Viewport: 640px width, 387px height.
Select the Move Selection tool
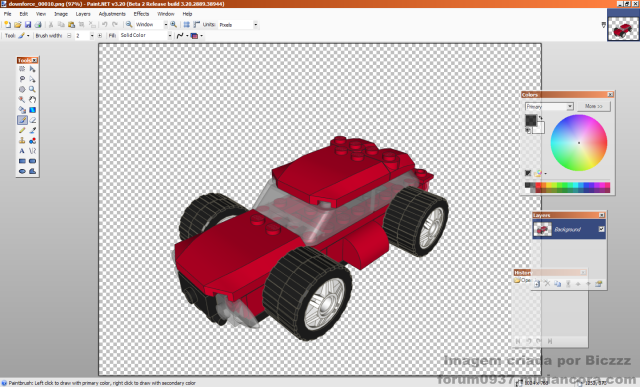(x=32, y=79)
